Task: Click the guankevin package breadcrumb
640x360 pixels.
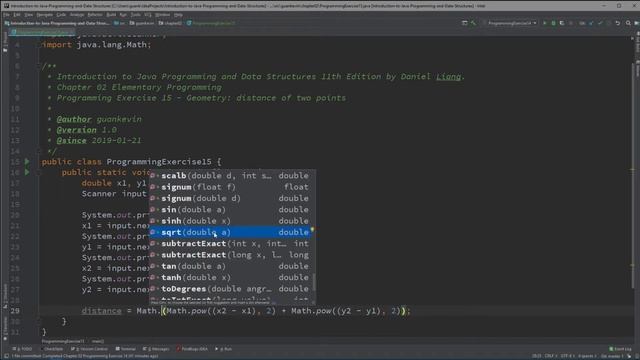Action: tap(142, 23)
